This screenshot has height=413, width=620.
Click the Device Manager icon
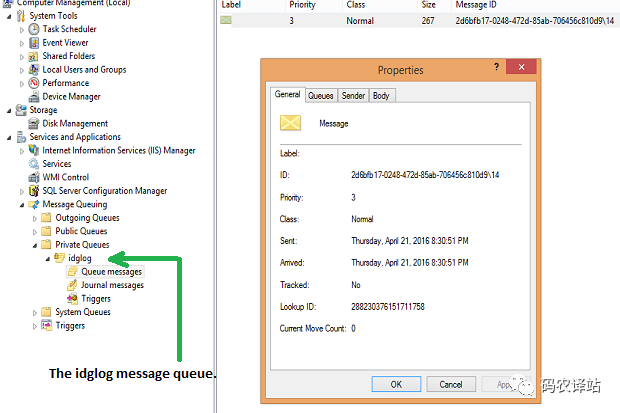[34, 97]
